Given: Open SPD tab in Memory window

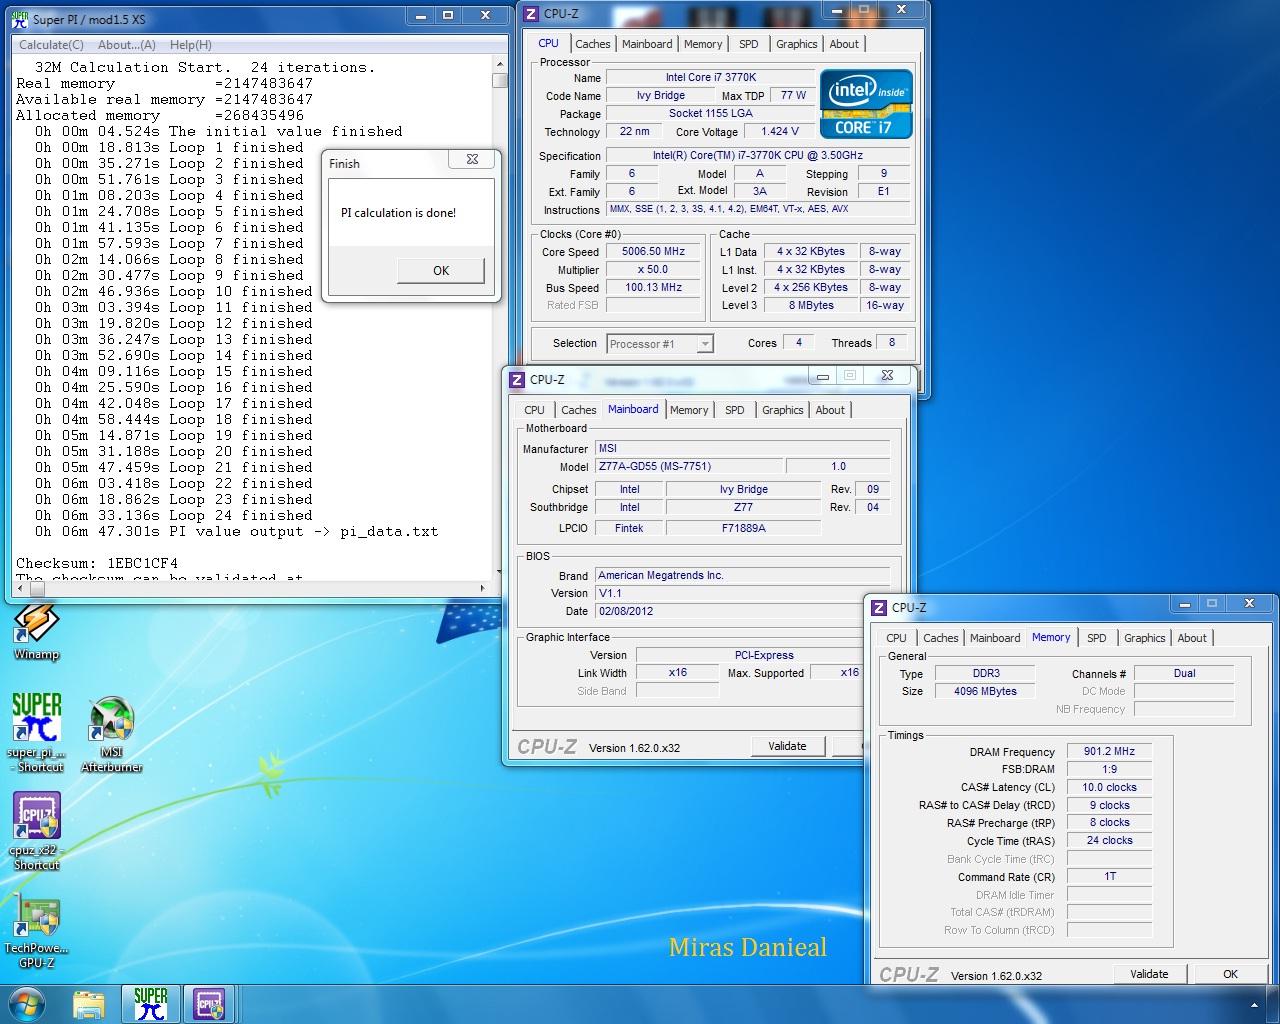Looking at the screenshot, I should pos(1097,638).
